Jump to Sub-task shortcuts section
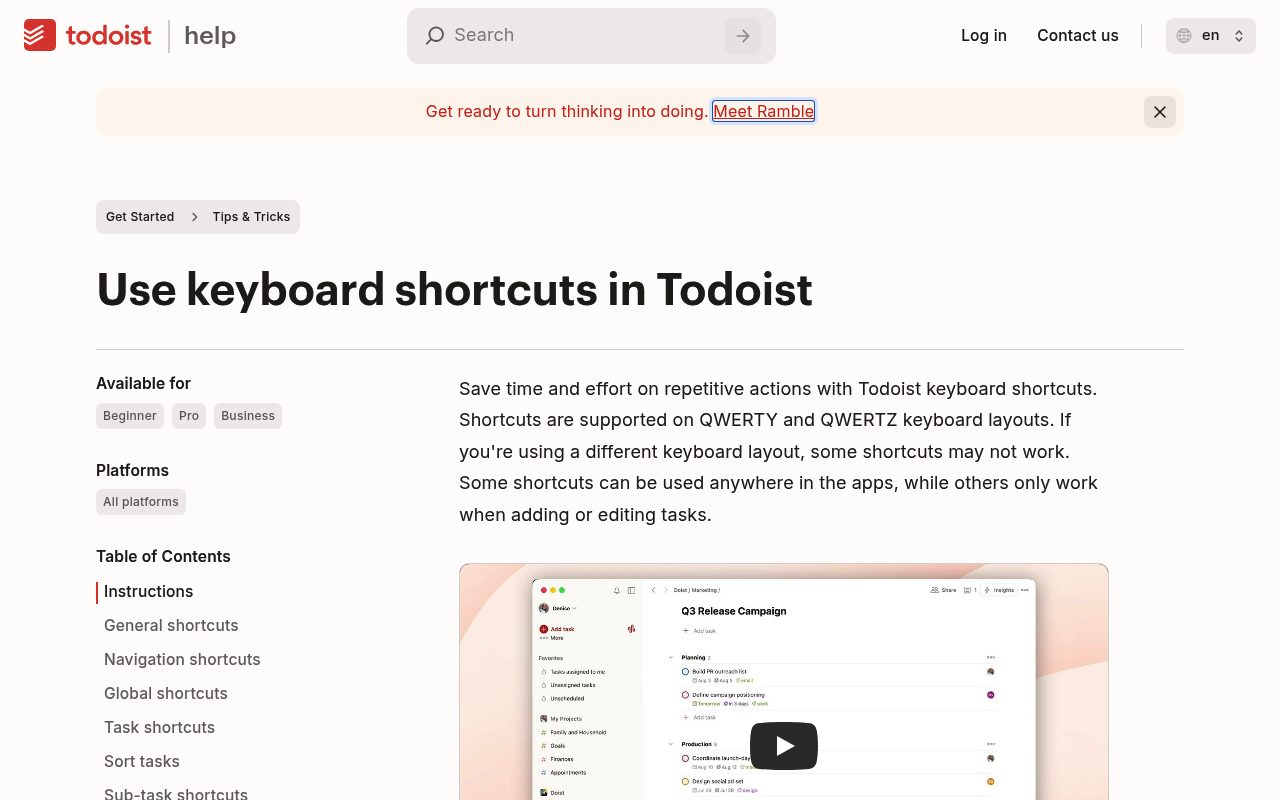 (x=176, y=794)
